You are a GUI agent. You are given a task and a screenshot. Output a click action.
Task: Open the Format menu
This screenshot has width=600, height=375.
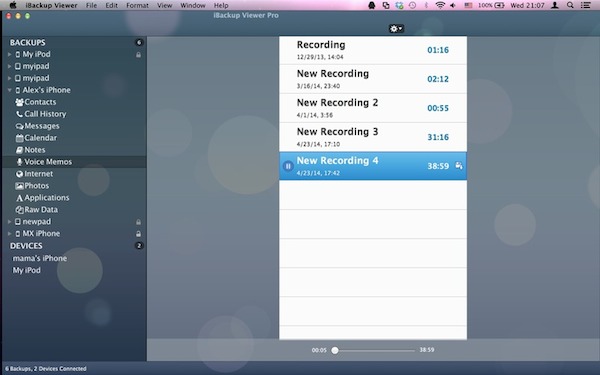(x=137, y=5)
